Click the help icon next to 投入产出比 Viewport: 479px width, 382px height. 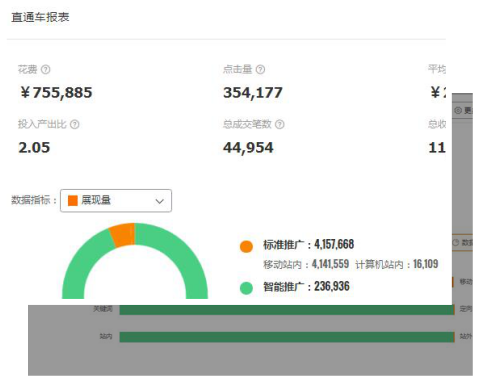(x=75, y=124)
